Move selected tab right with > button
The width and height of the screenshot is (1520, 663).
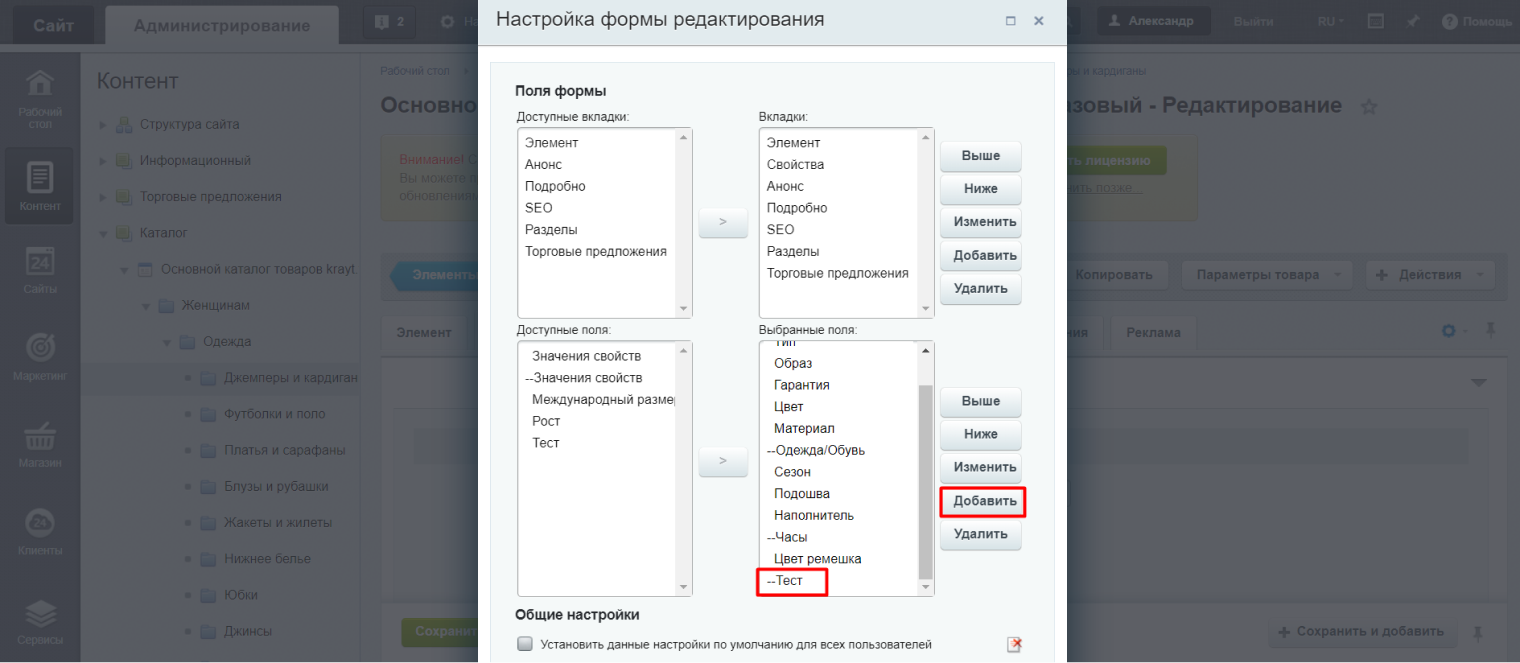click(x=723, y=222)
